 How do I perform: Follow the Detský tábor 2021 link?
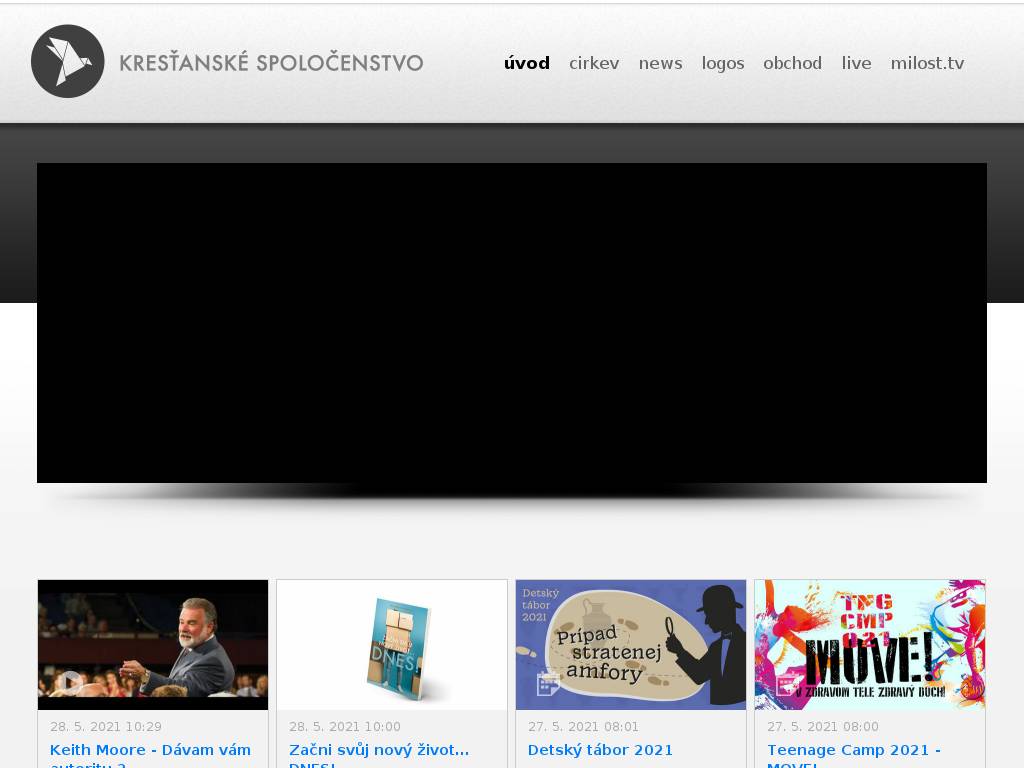point(600,750)
